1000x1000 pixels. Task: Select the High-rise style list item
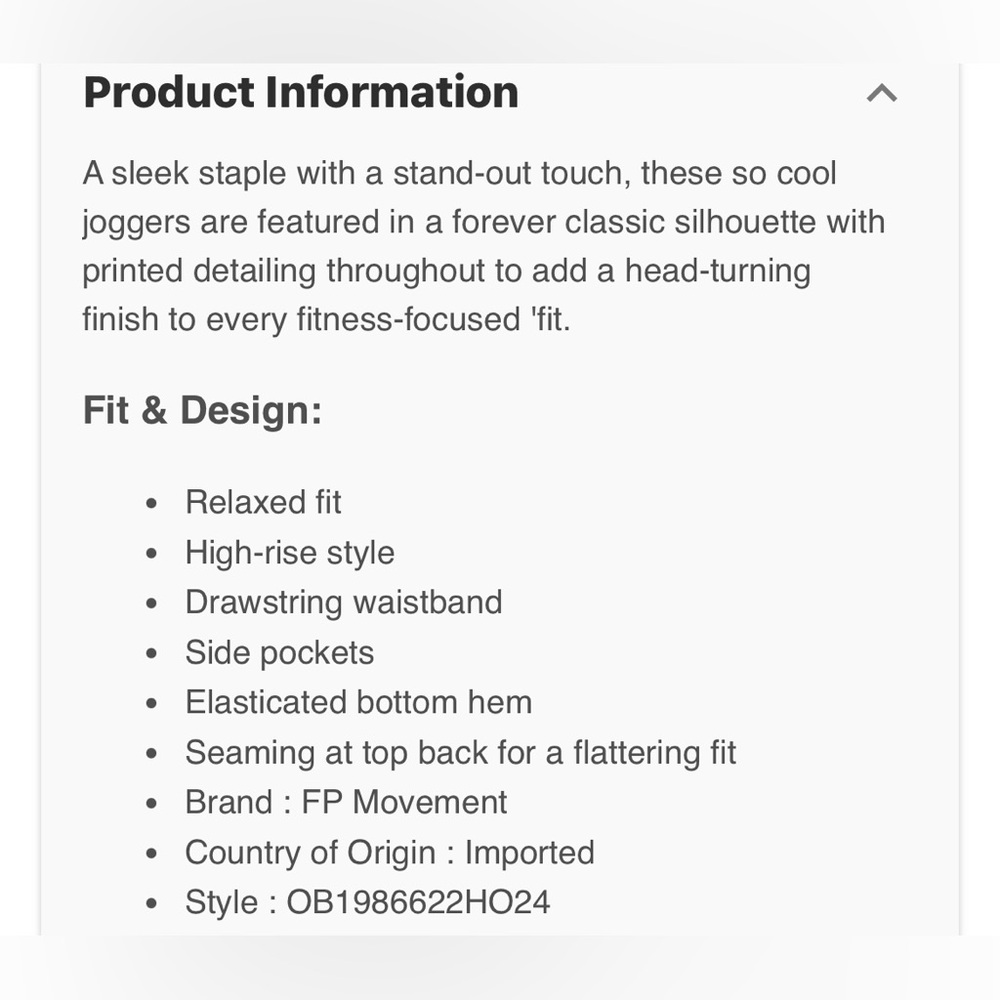click(290, 552)
